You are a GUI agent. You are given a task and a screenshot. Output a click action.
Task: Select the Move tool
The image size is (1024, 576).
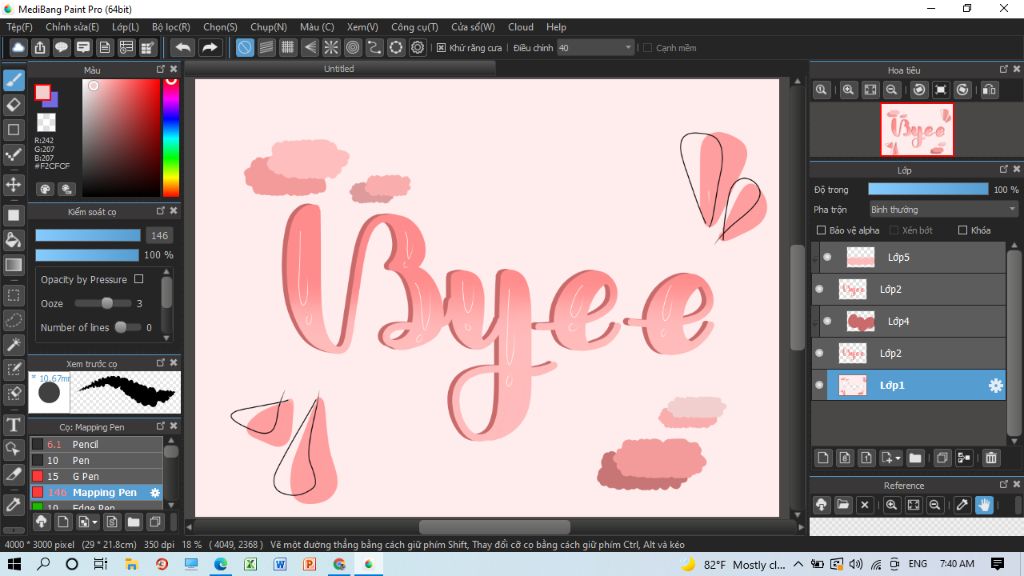(x=14, y=185)
